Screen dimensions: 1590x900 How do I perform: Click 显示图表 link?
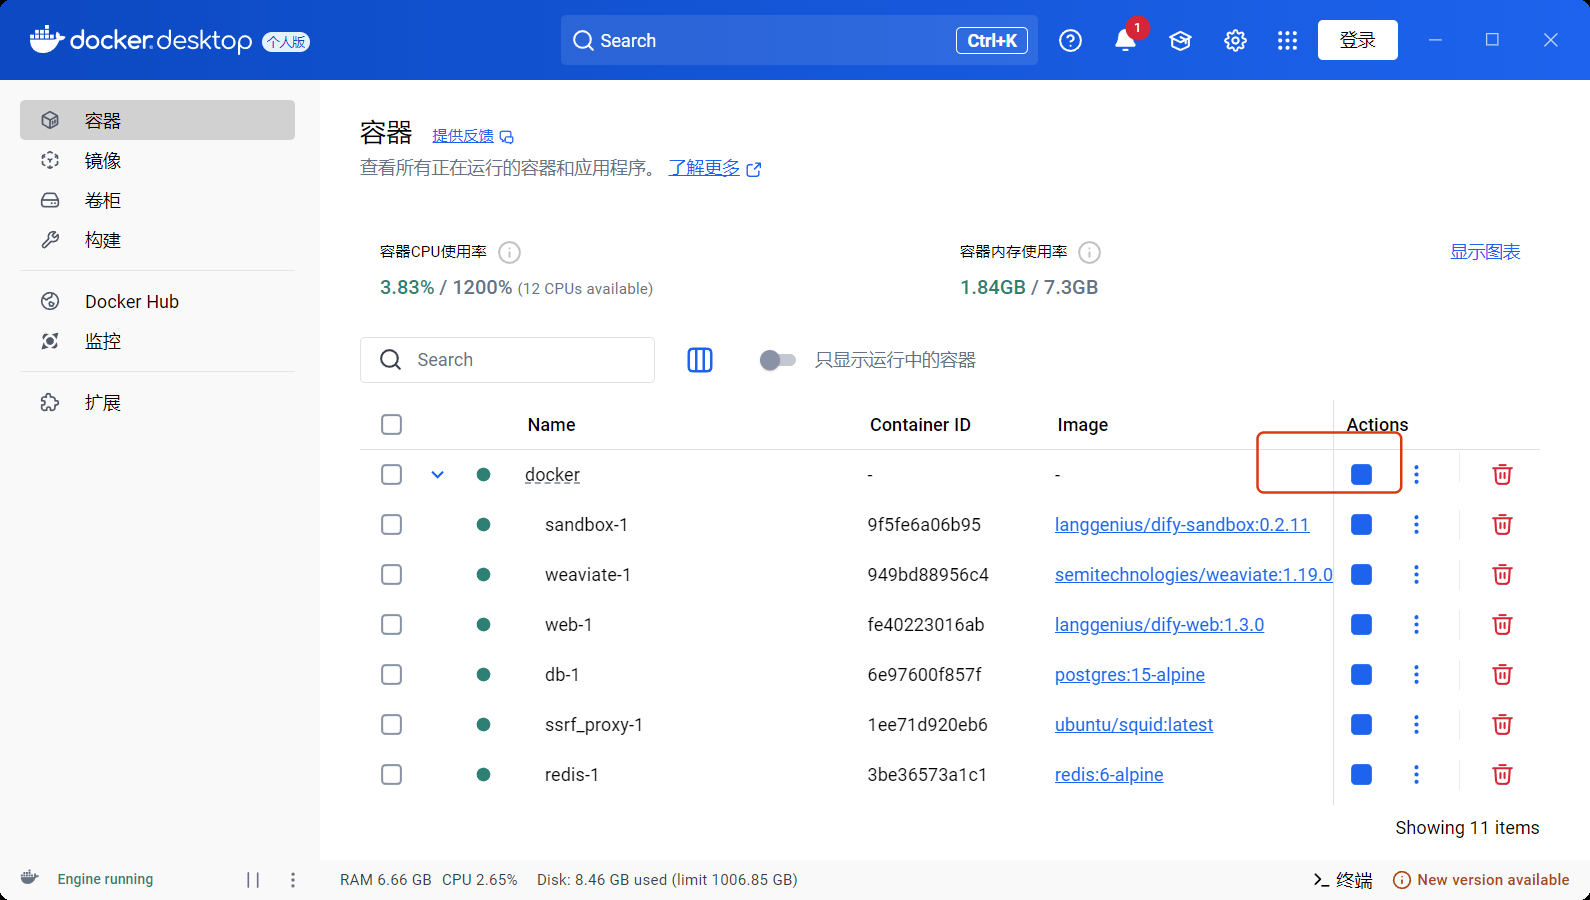[x=1485, y=252]
